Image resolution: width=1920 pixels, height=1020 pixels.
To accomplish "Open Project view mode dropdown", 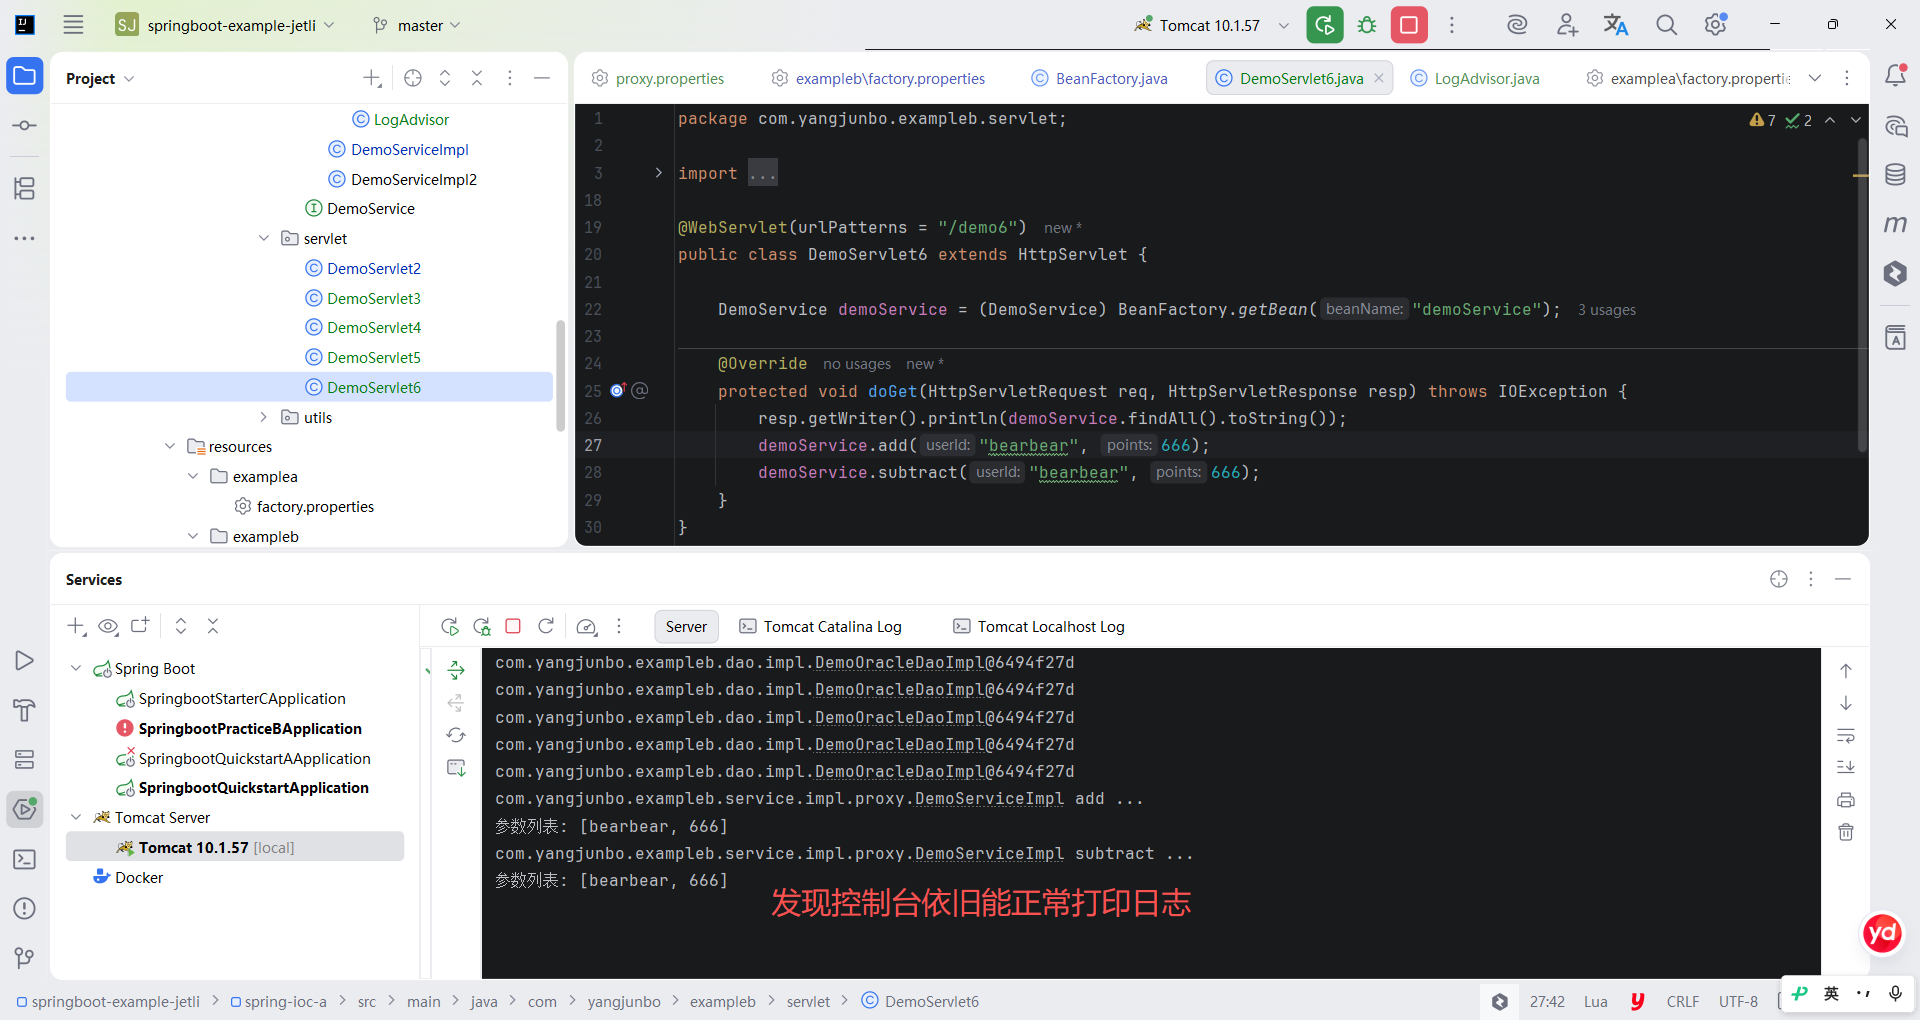I will pyautogui.click(x=100, y=78).
